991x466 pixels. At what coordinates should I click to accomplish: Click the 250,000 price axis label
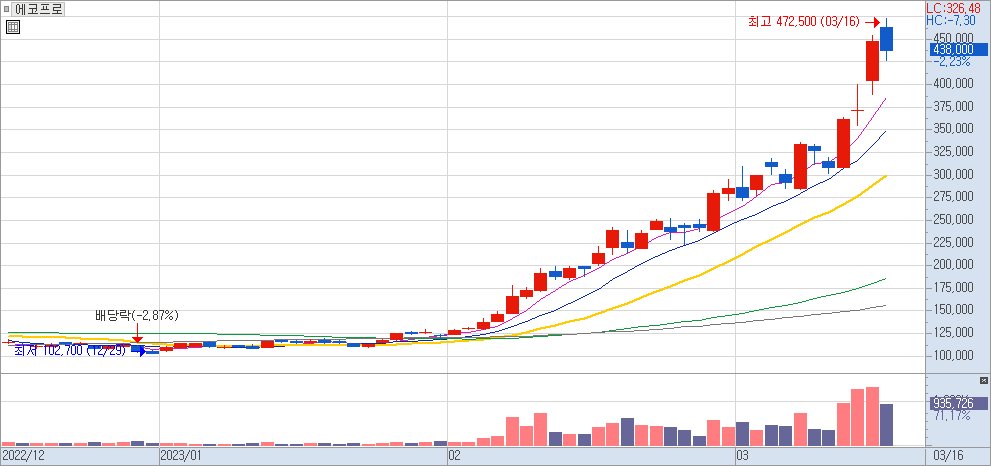click(954, 219)
